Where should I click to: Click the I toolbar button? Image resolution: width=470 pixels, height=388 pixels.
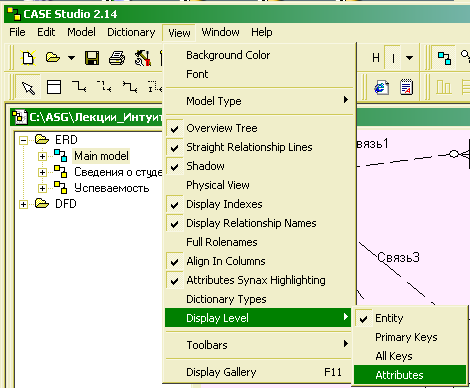[x=393, y=58]
